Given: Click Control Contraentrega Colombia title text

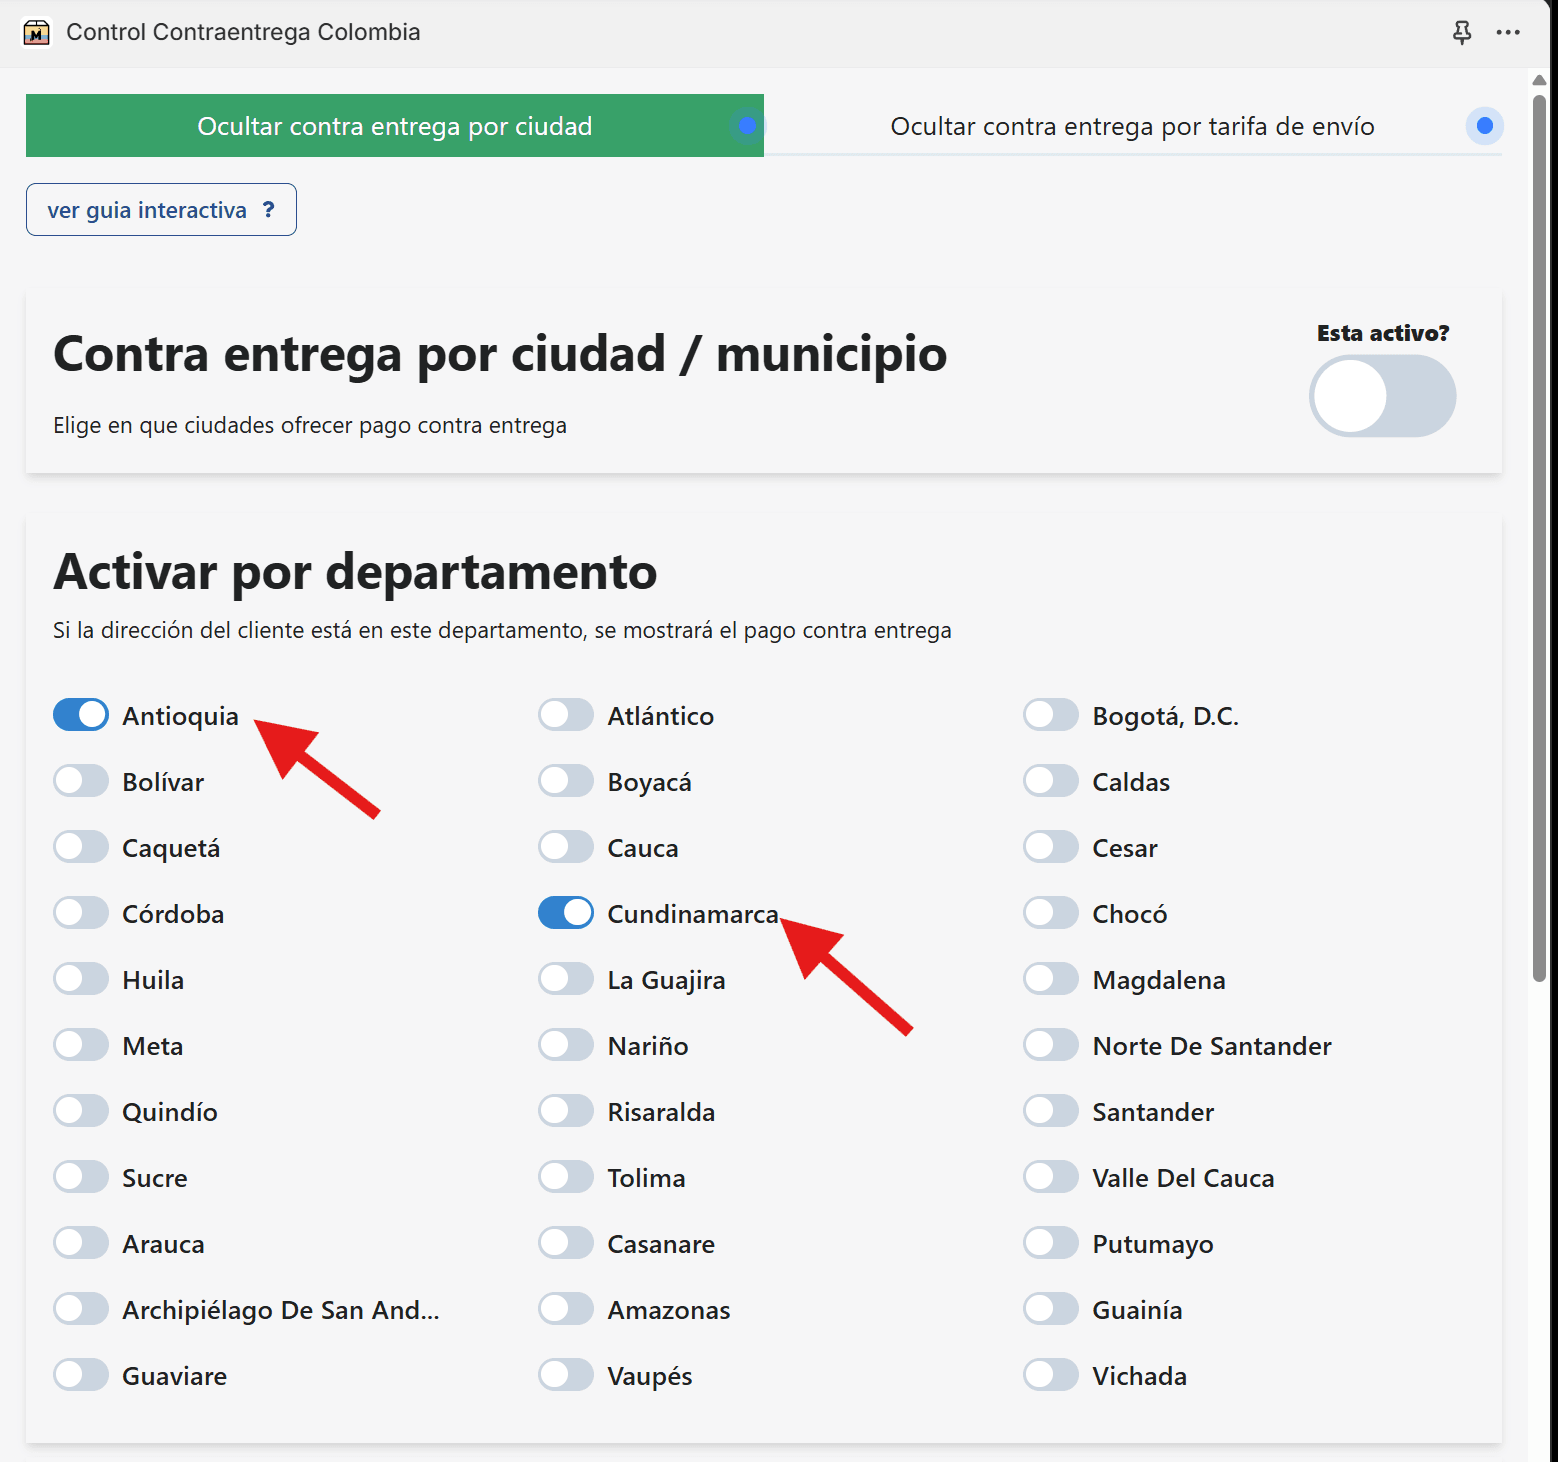Looking at the screenshot, I should (x=243, y=32).
